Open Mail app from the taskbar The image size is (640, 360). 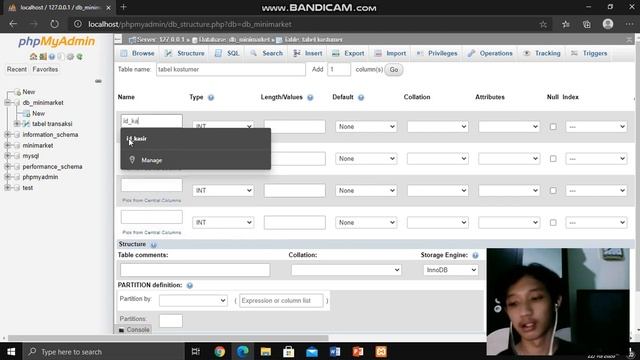pyautogui.click(x=312, y=351)
